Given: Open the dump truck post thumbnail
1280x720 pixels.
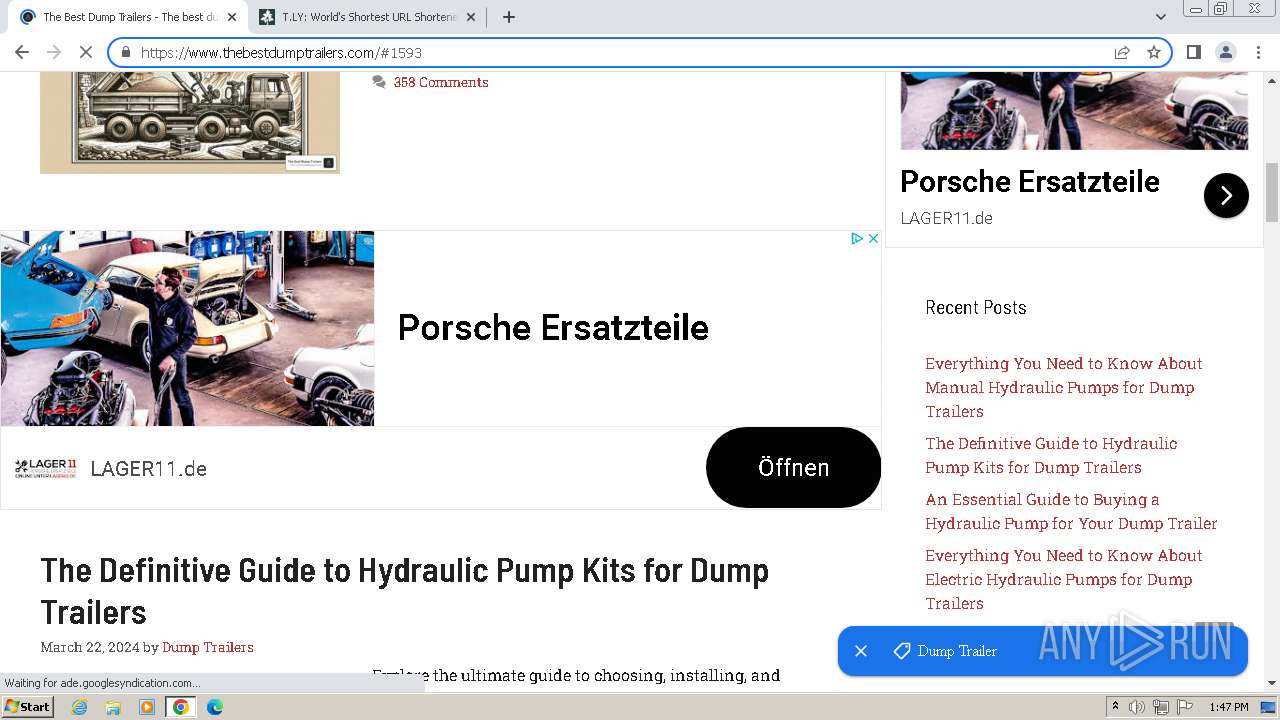Looking at the screenshot, I should pyautogui.click(x=190, y=123).
